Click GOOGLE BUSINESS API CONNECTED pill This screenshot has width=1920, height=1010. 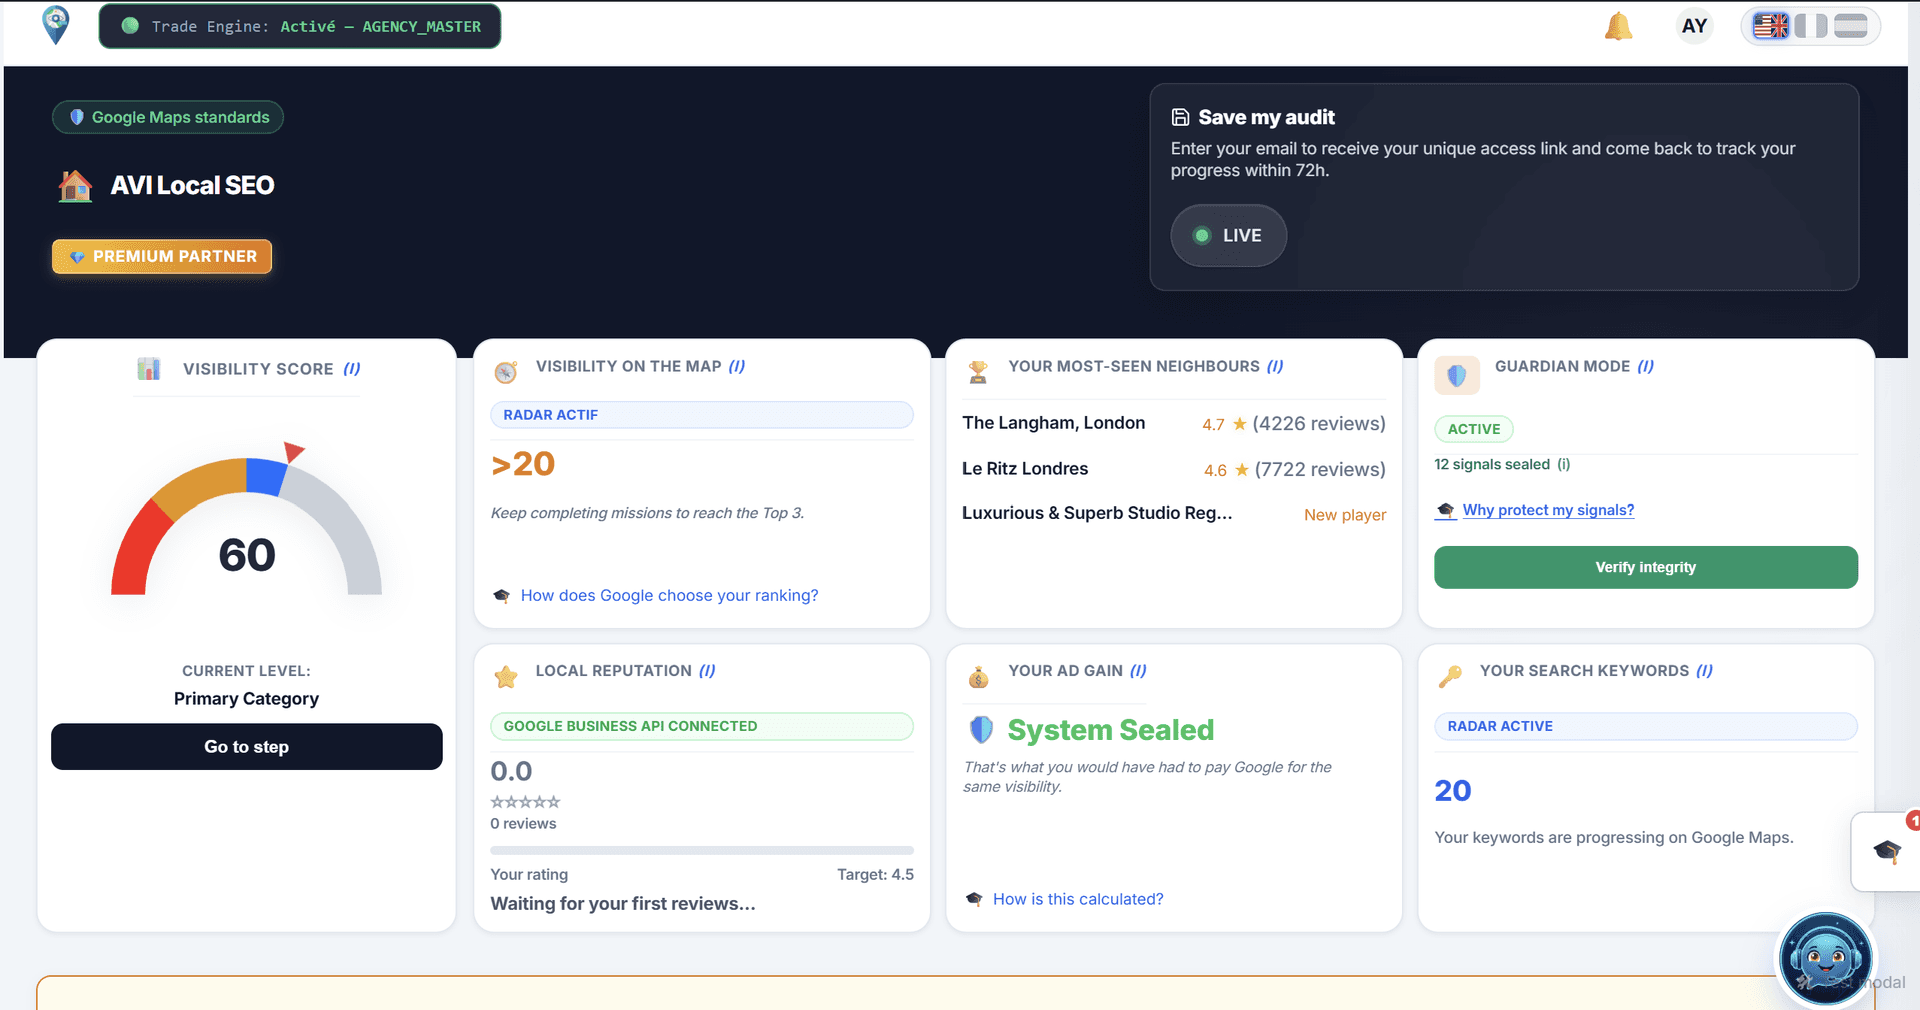point(701,726)
